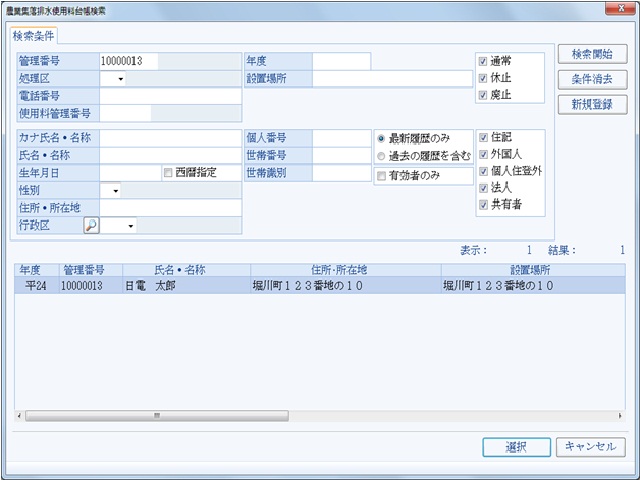Select 最新履歴のみ radio button
This screenshot has height=480, width=640.
click(381, 138)
